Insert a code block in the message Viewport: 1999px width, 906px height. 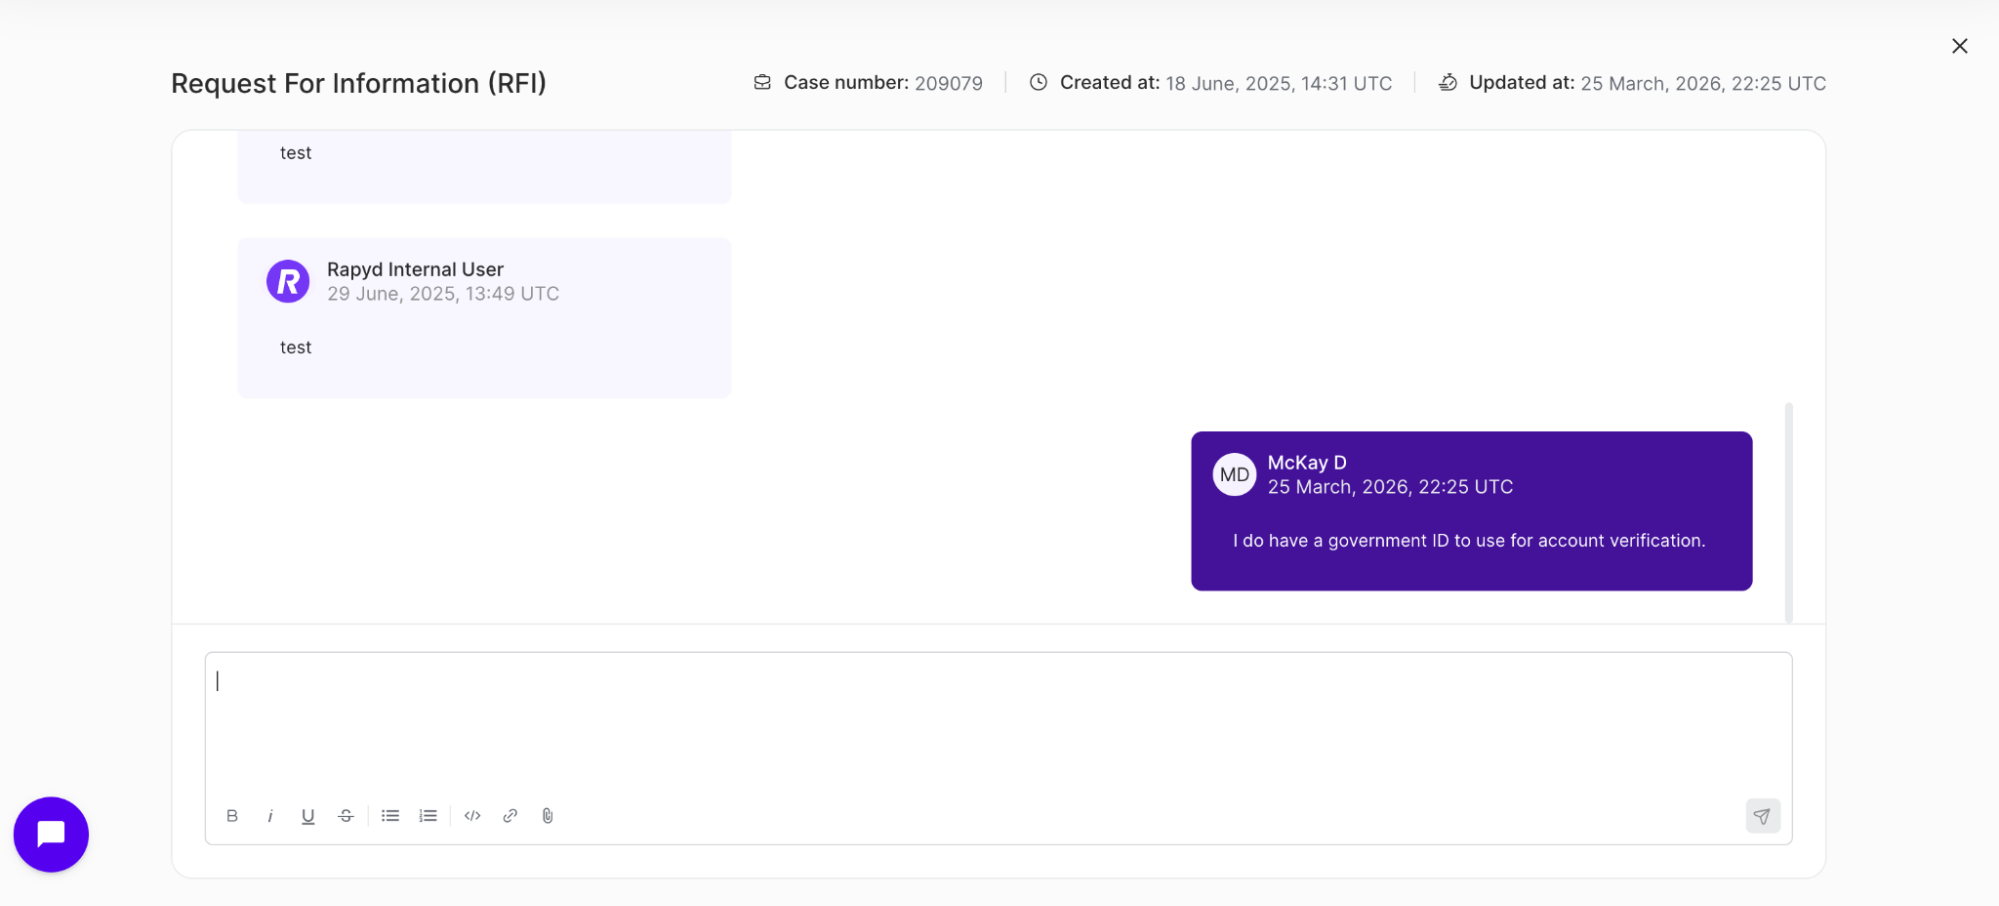click(472, 815)
